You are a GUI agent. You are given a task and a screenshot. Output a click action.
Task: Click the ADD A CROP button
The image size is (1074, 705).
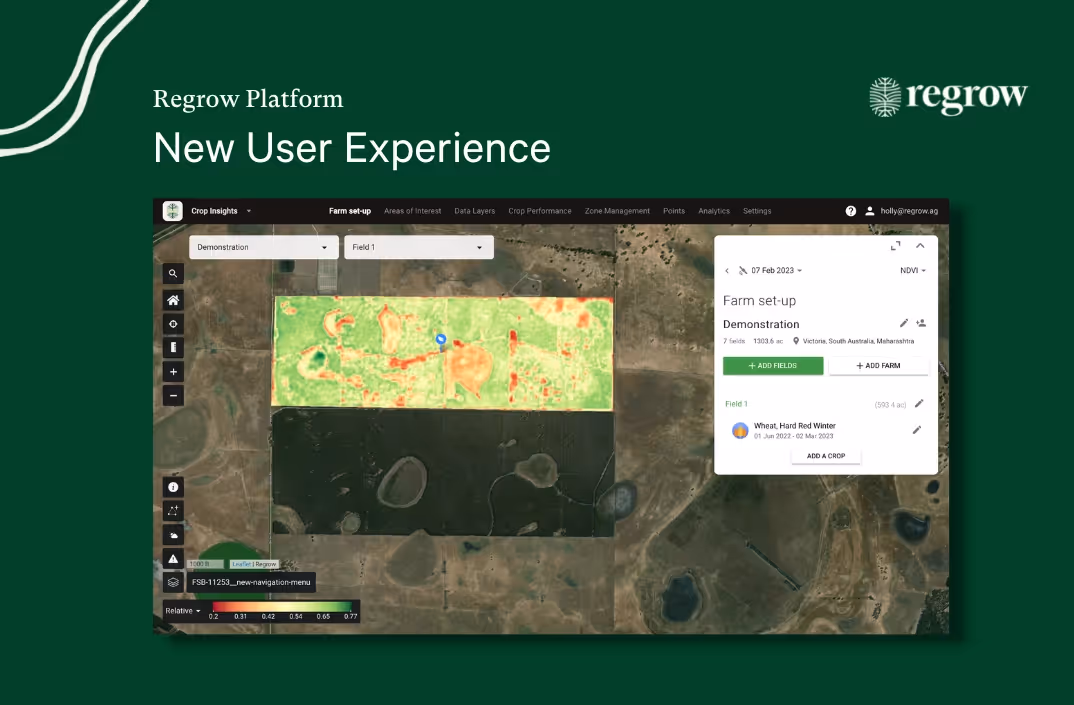tap(825, 456)
